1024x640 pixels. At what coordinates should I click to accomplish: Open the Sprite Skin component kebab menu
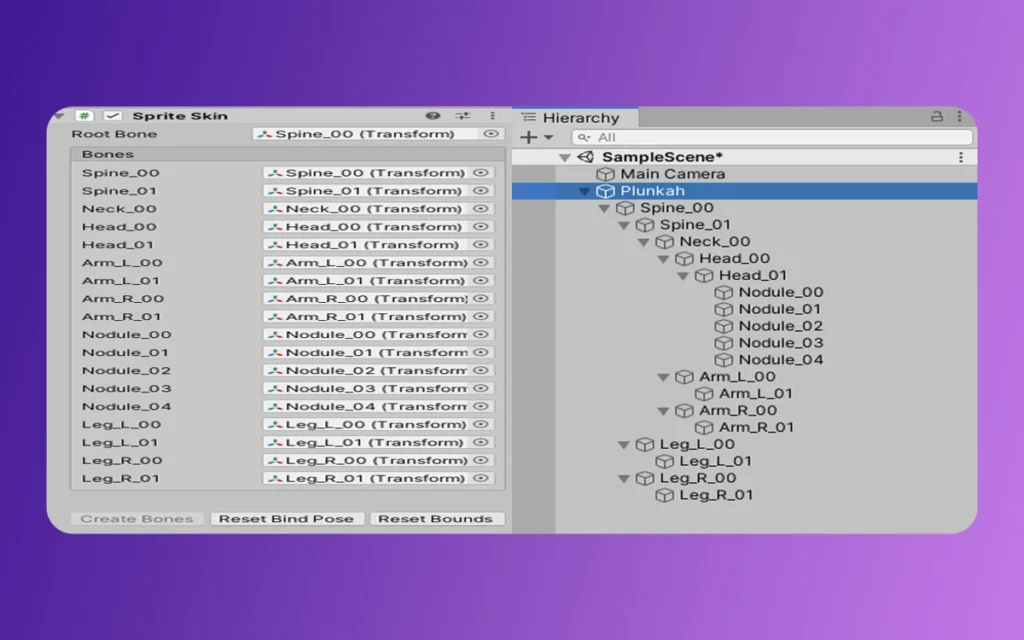coord(492,116)
